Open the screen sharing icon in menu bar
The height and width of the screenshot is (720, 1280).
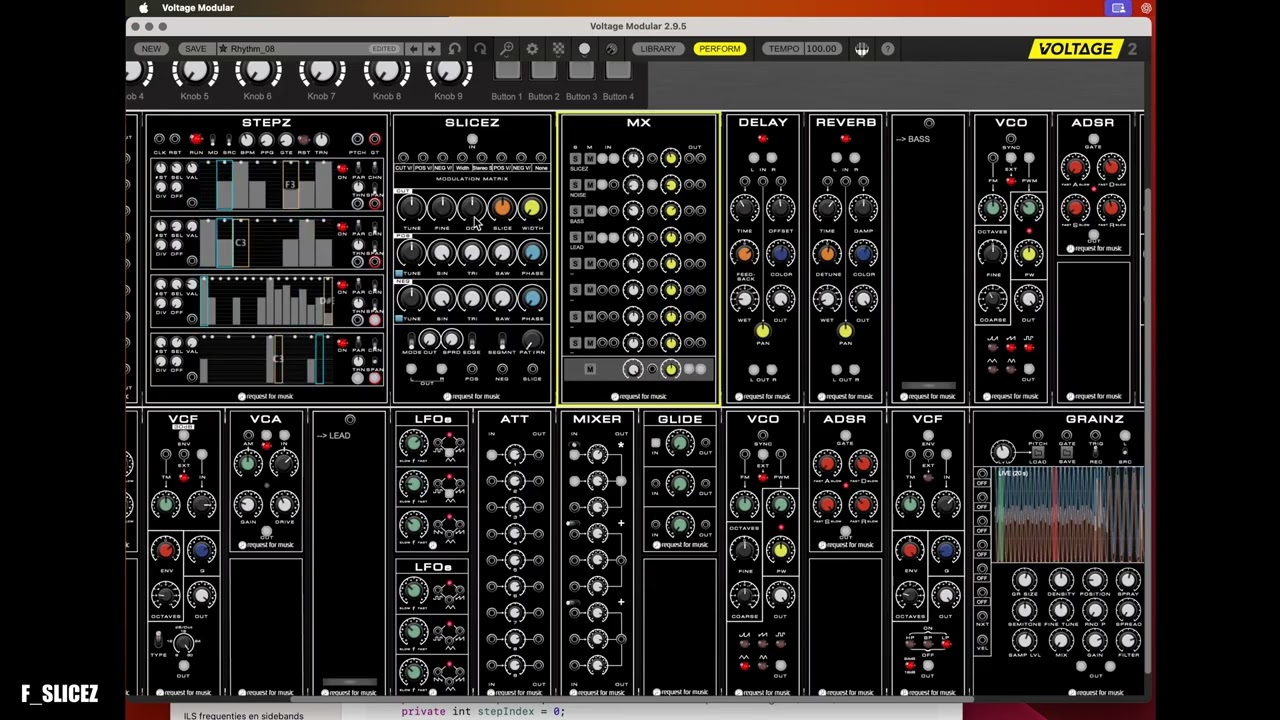click(1118, 8)
